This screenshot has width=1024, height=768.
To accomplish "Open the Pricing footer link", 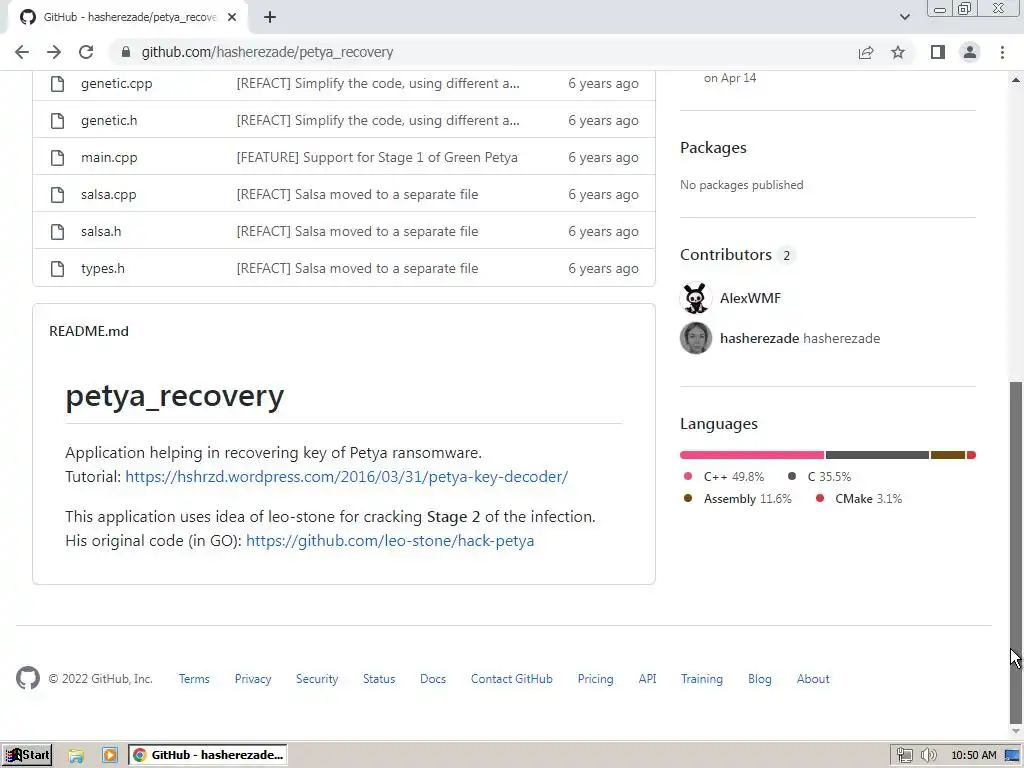I will pos(596,679).
